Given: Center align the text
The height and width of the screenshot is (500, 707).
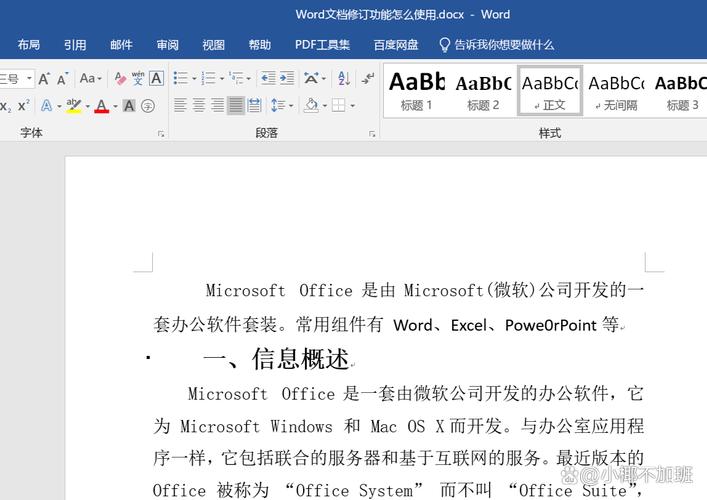Looking at the screenshot, I should coord(199,106).
